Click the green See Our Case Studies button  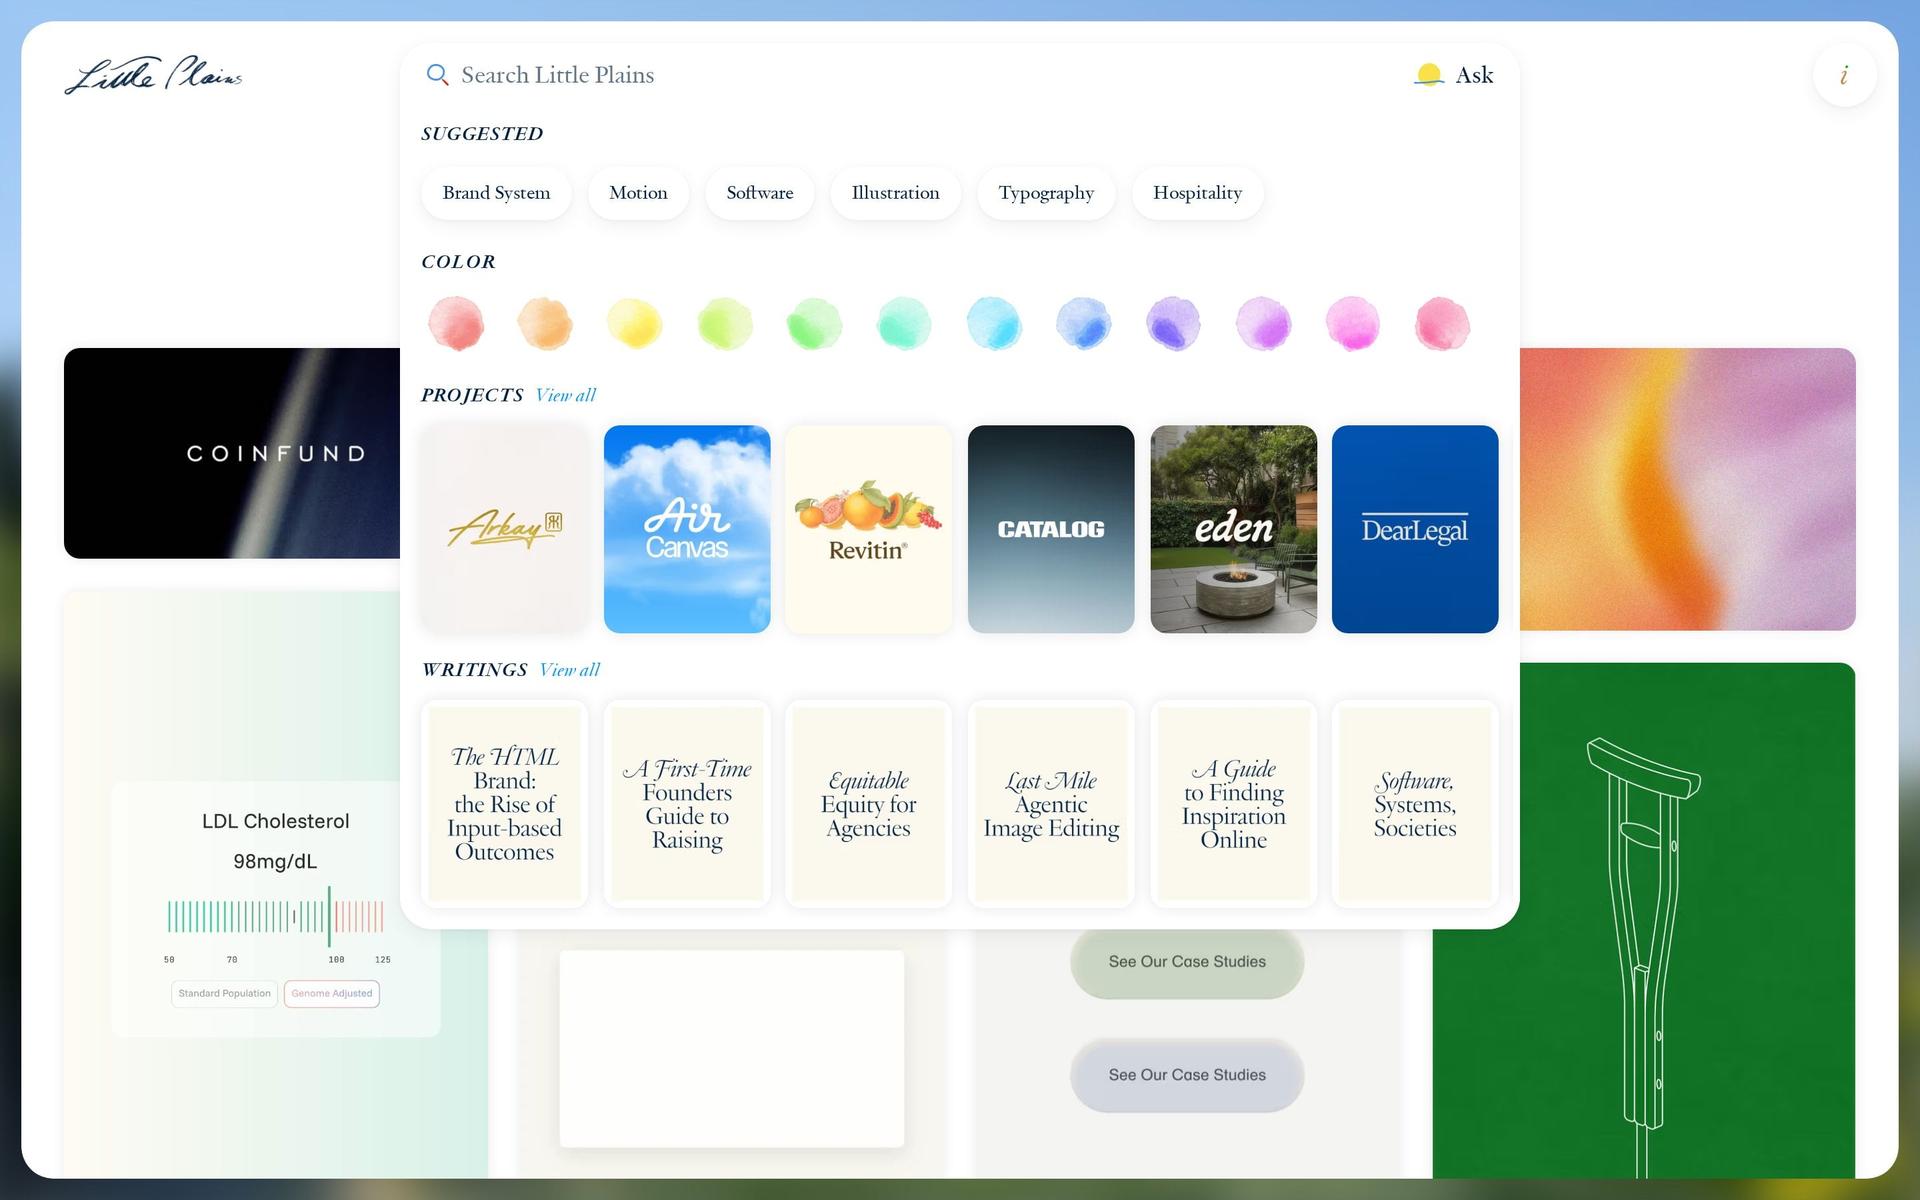[x=1187, y=961]
